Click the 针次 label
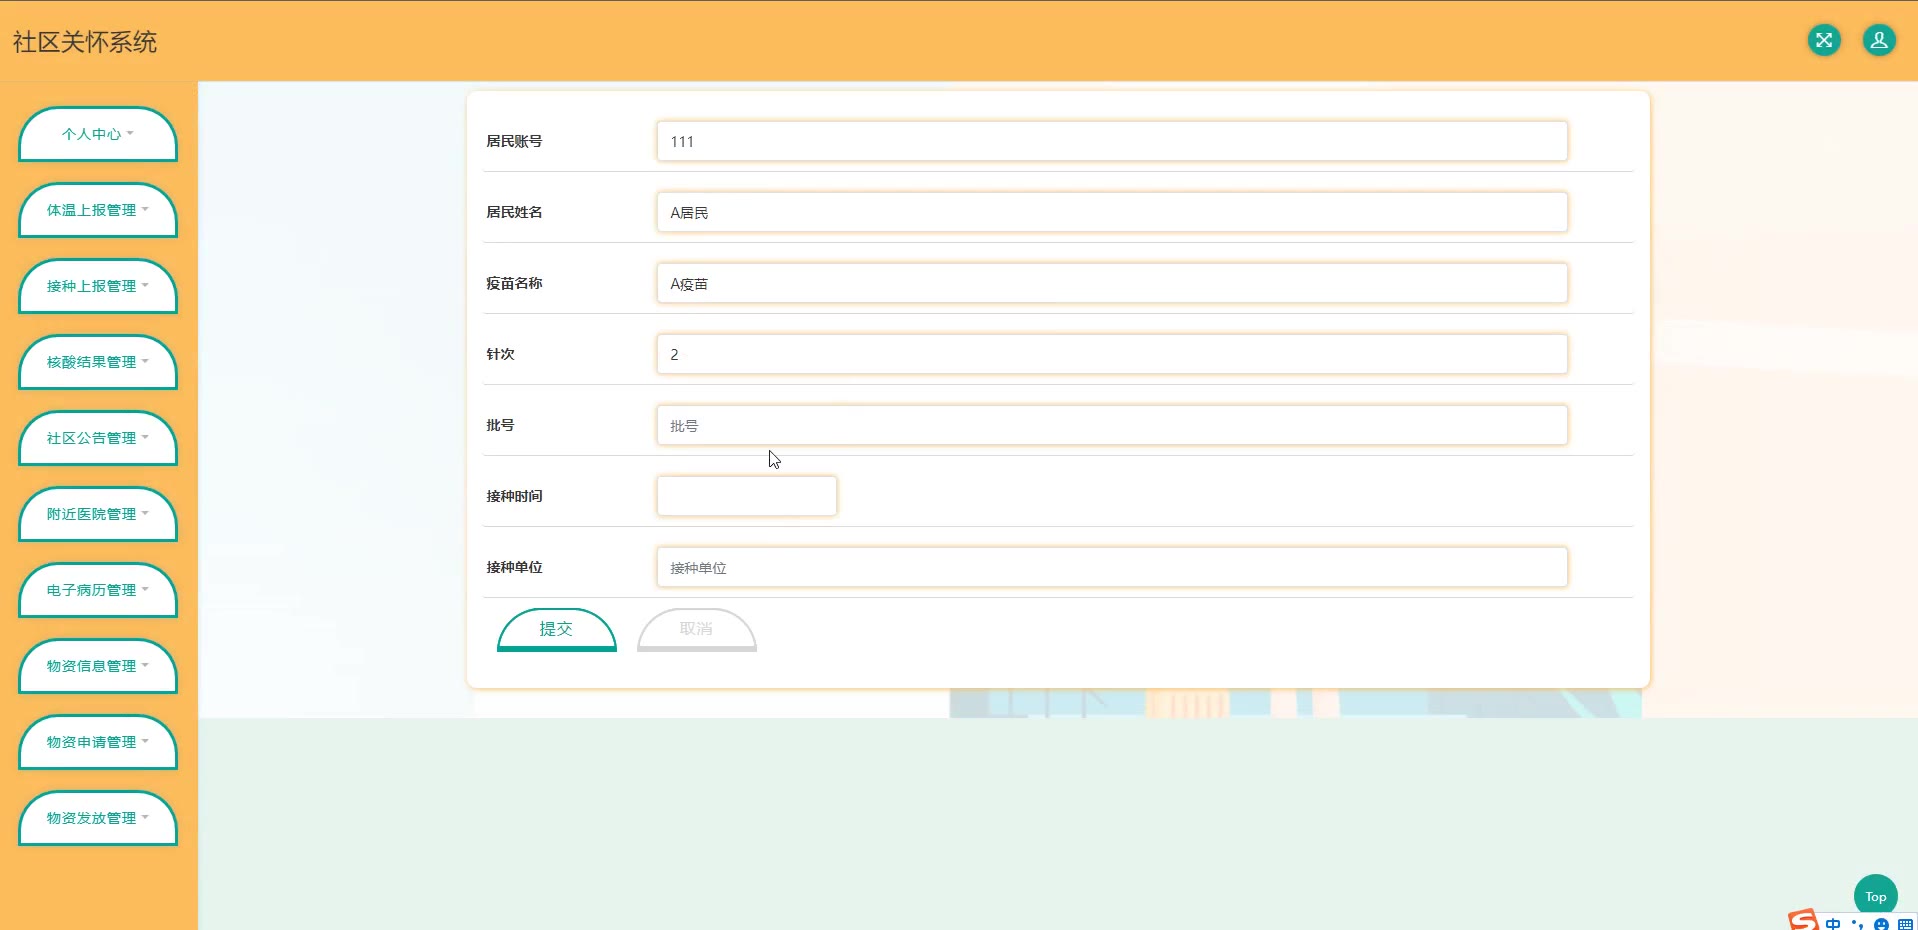Viewport: 1918px width, 930px height. [x=500, y=354]
